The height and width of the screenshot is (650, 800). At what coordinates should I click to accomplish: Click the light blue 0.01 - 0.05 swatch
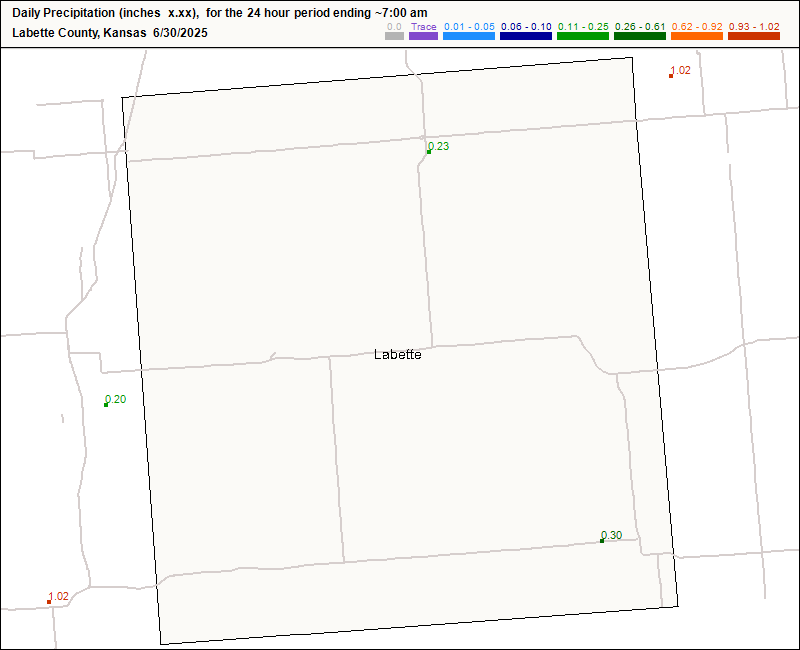click(x=469, y=36)
